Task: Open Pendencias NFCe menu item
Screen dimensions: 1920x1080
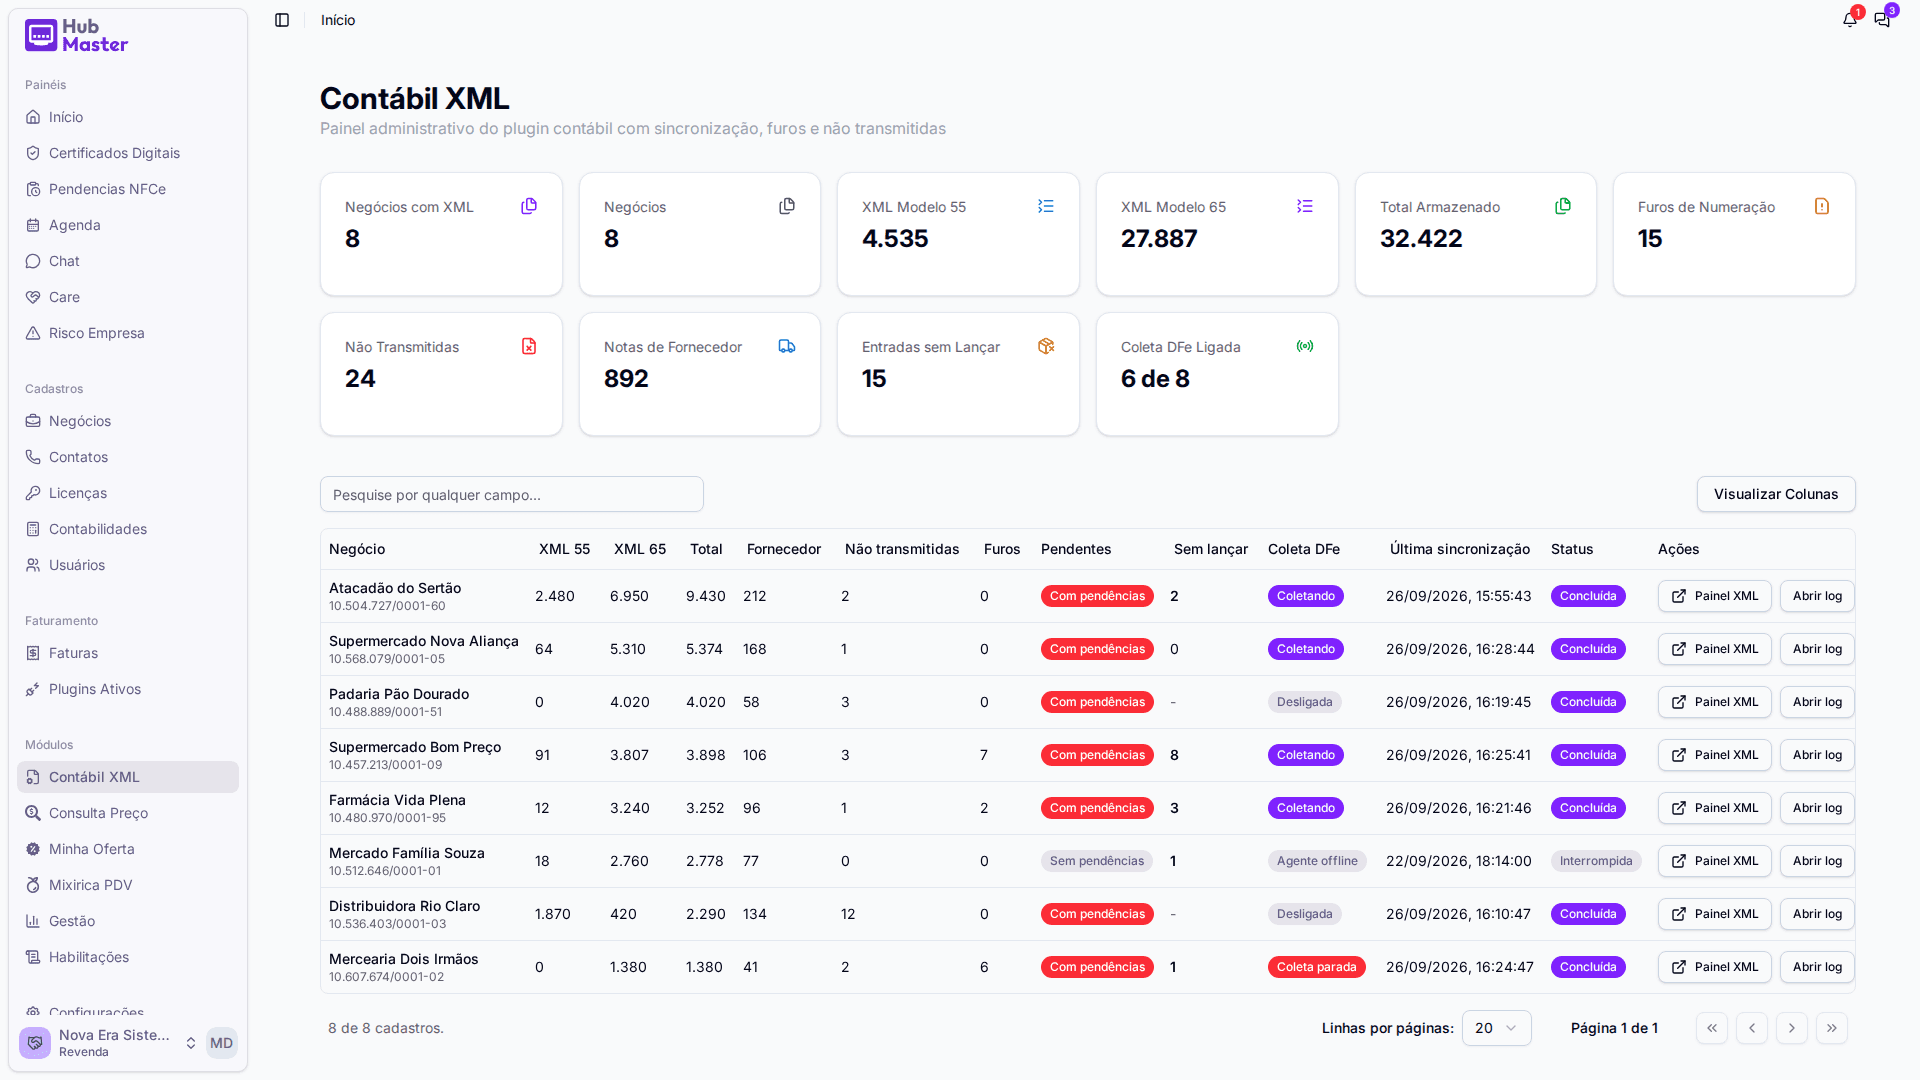Action: point(128,189)
